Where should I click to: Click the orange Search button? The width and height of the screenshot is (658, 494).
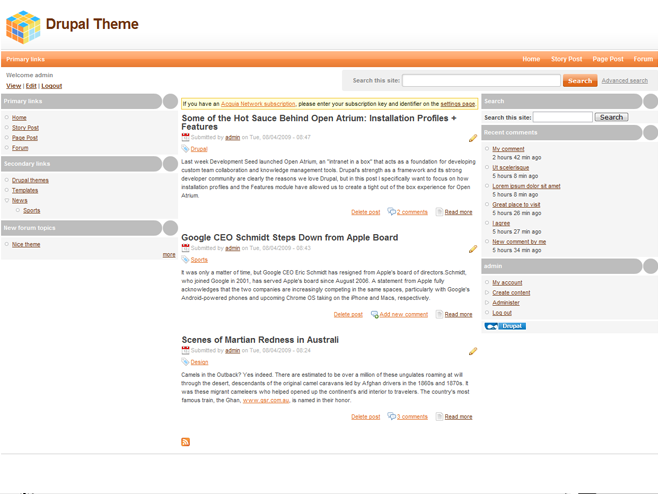coord(580,81)
